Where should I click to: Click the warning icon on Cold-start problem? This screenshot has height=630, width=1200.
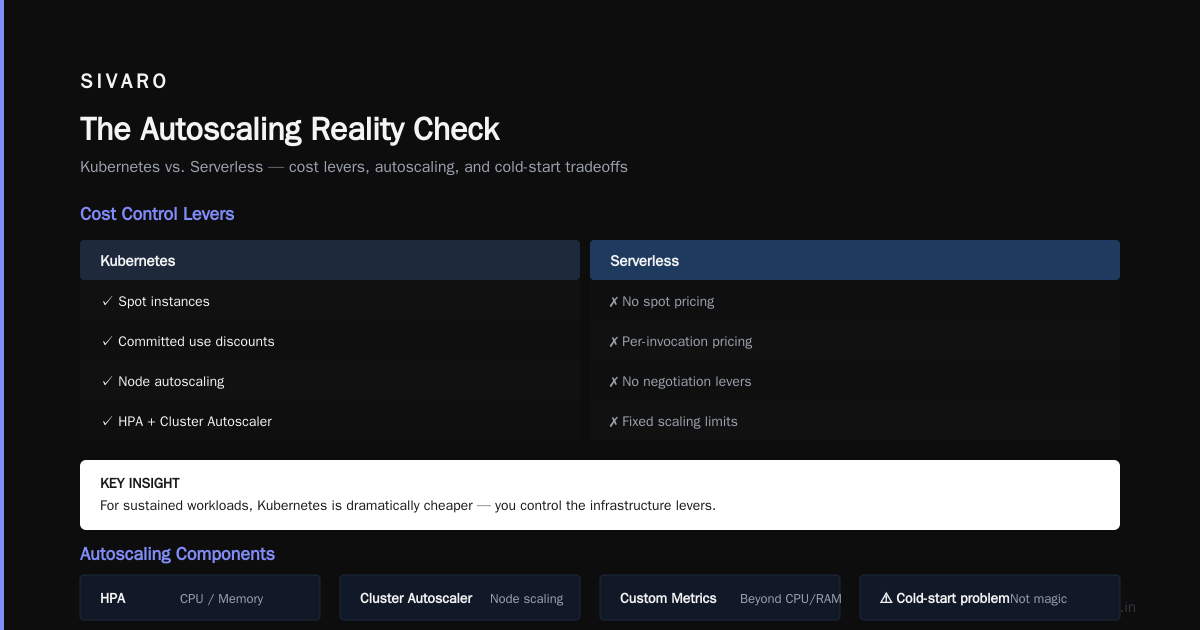point(886,598)
